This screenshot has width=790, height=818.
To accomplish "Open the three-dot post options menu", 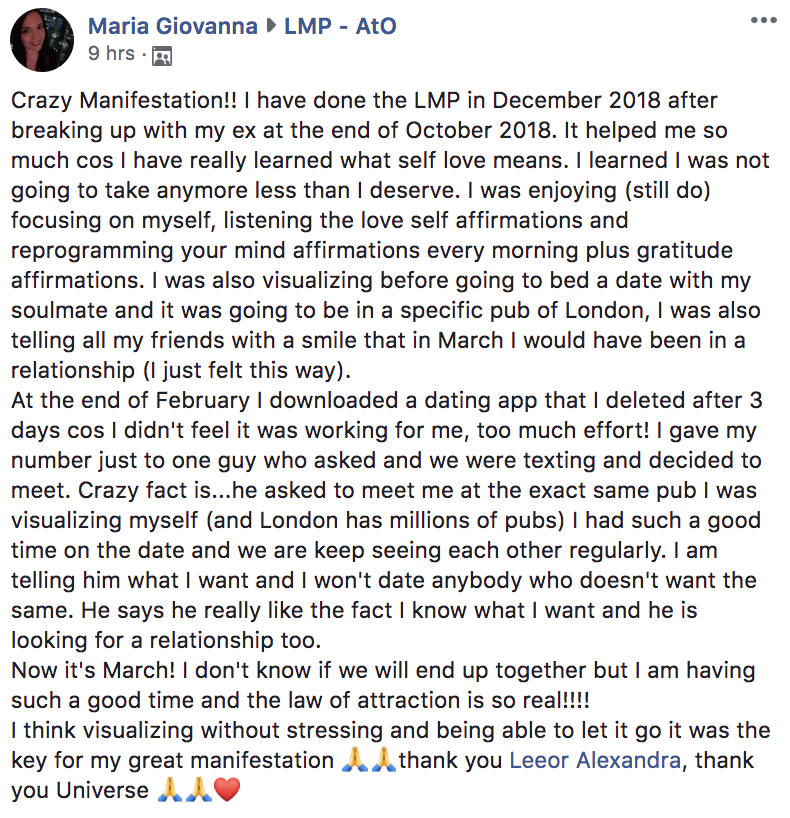I will (763, 21).
